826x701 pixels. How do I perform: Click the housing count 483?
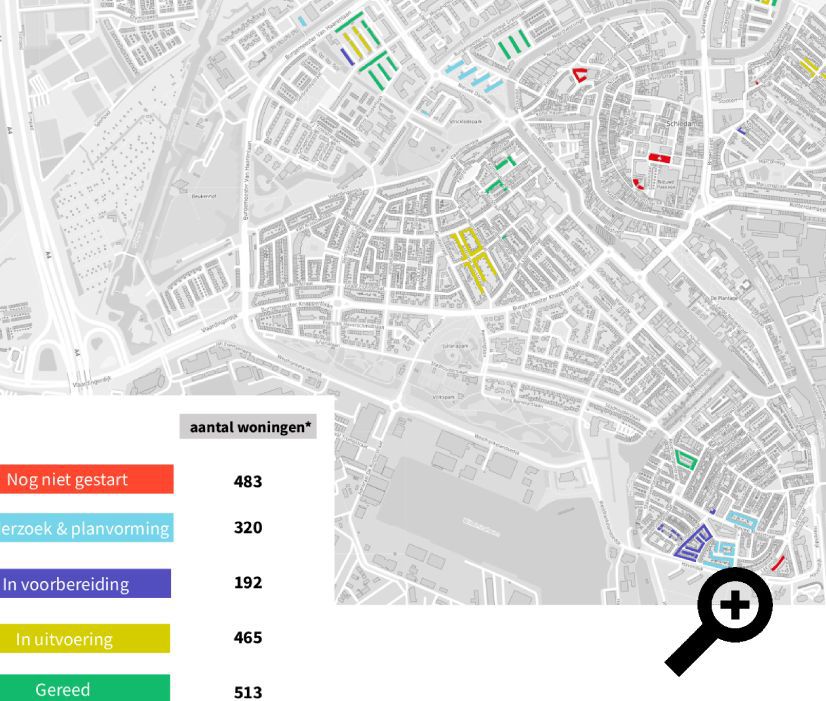(x=248, y=481)
